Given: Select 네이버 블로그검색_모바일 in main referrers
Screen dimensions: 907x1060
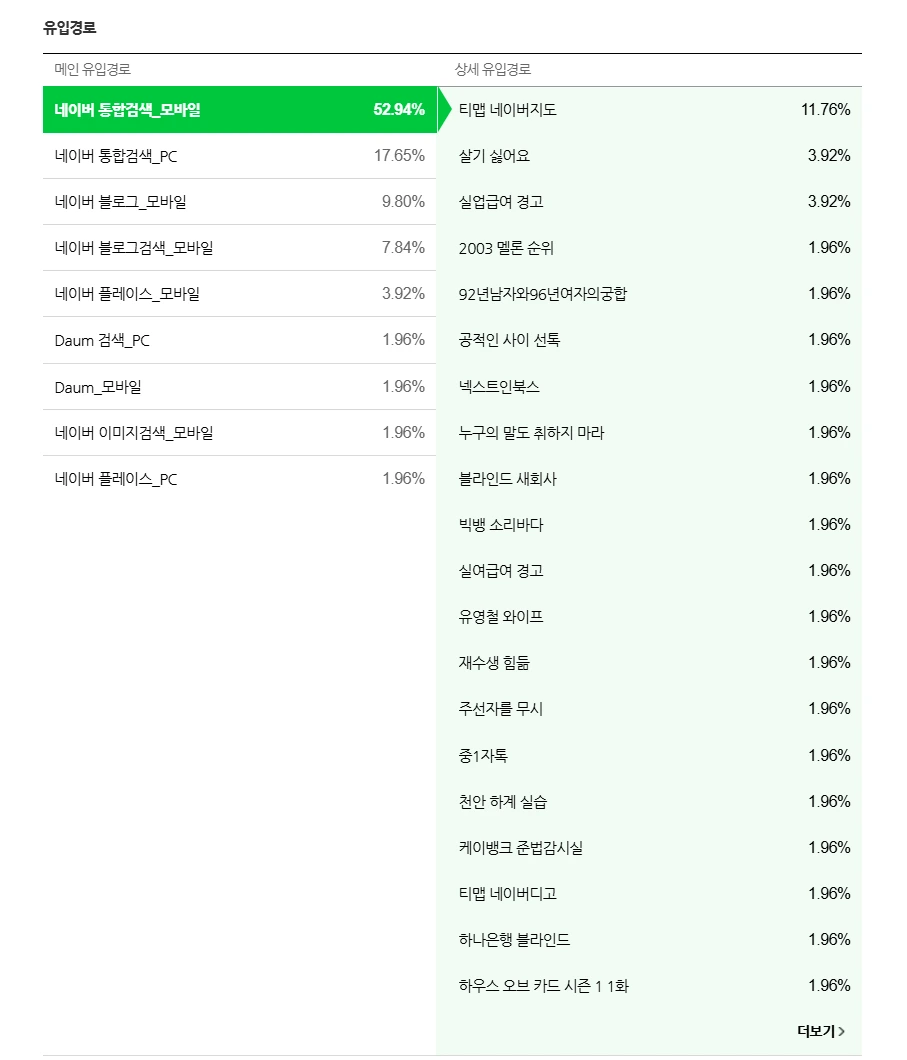Looking at the screenshot, I should pos(239,248).
